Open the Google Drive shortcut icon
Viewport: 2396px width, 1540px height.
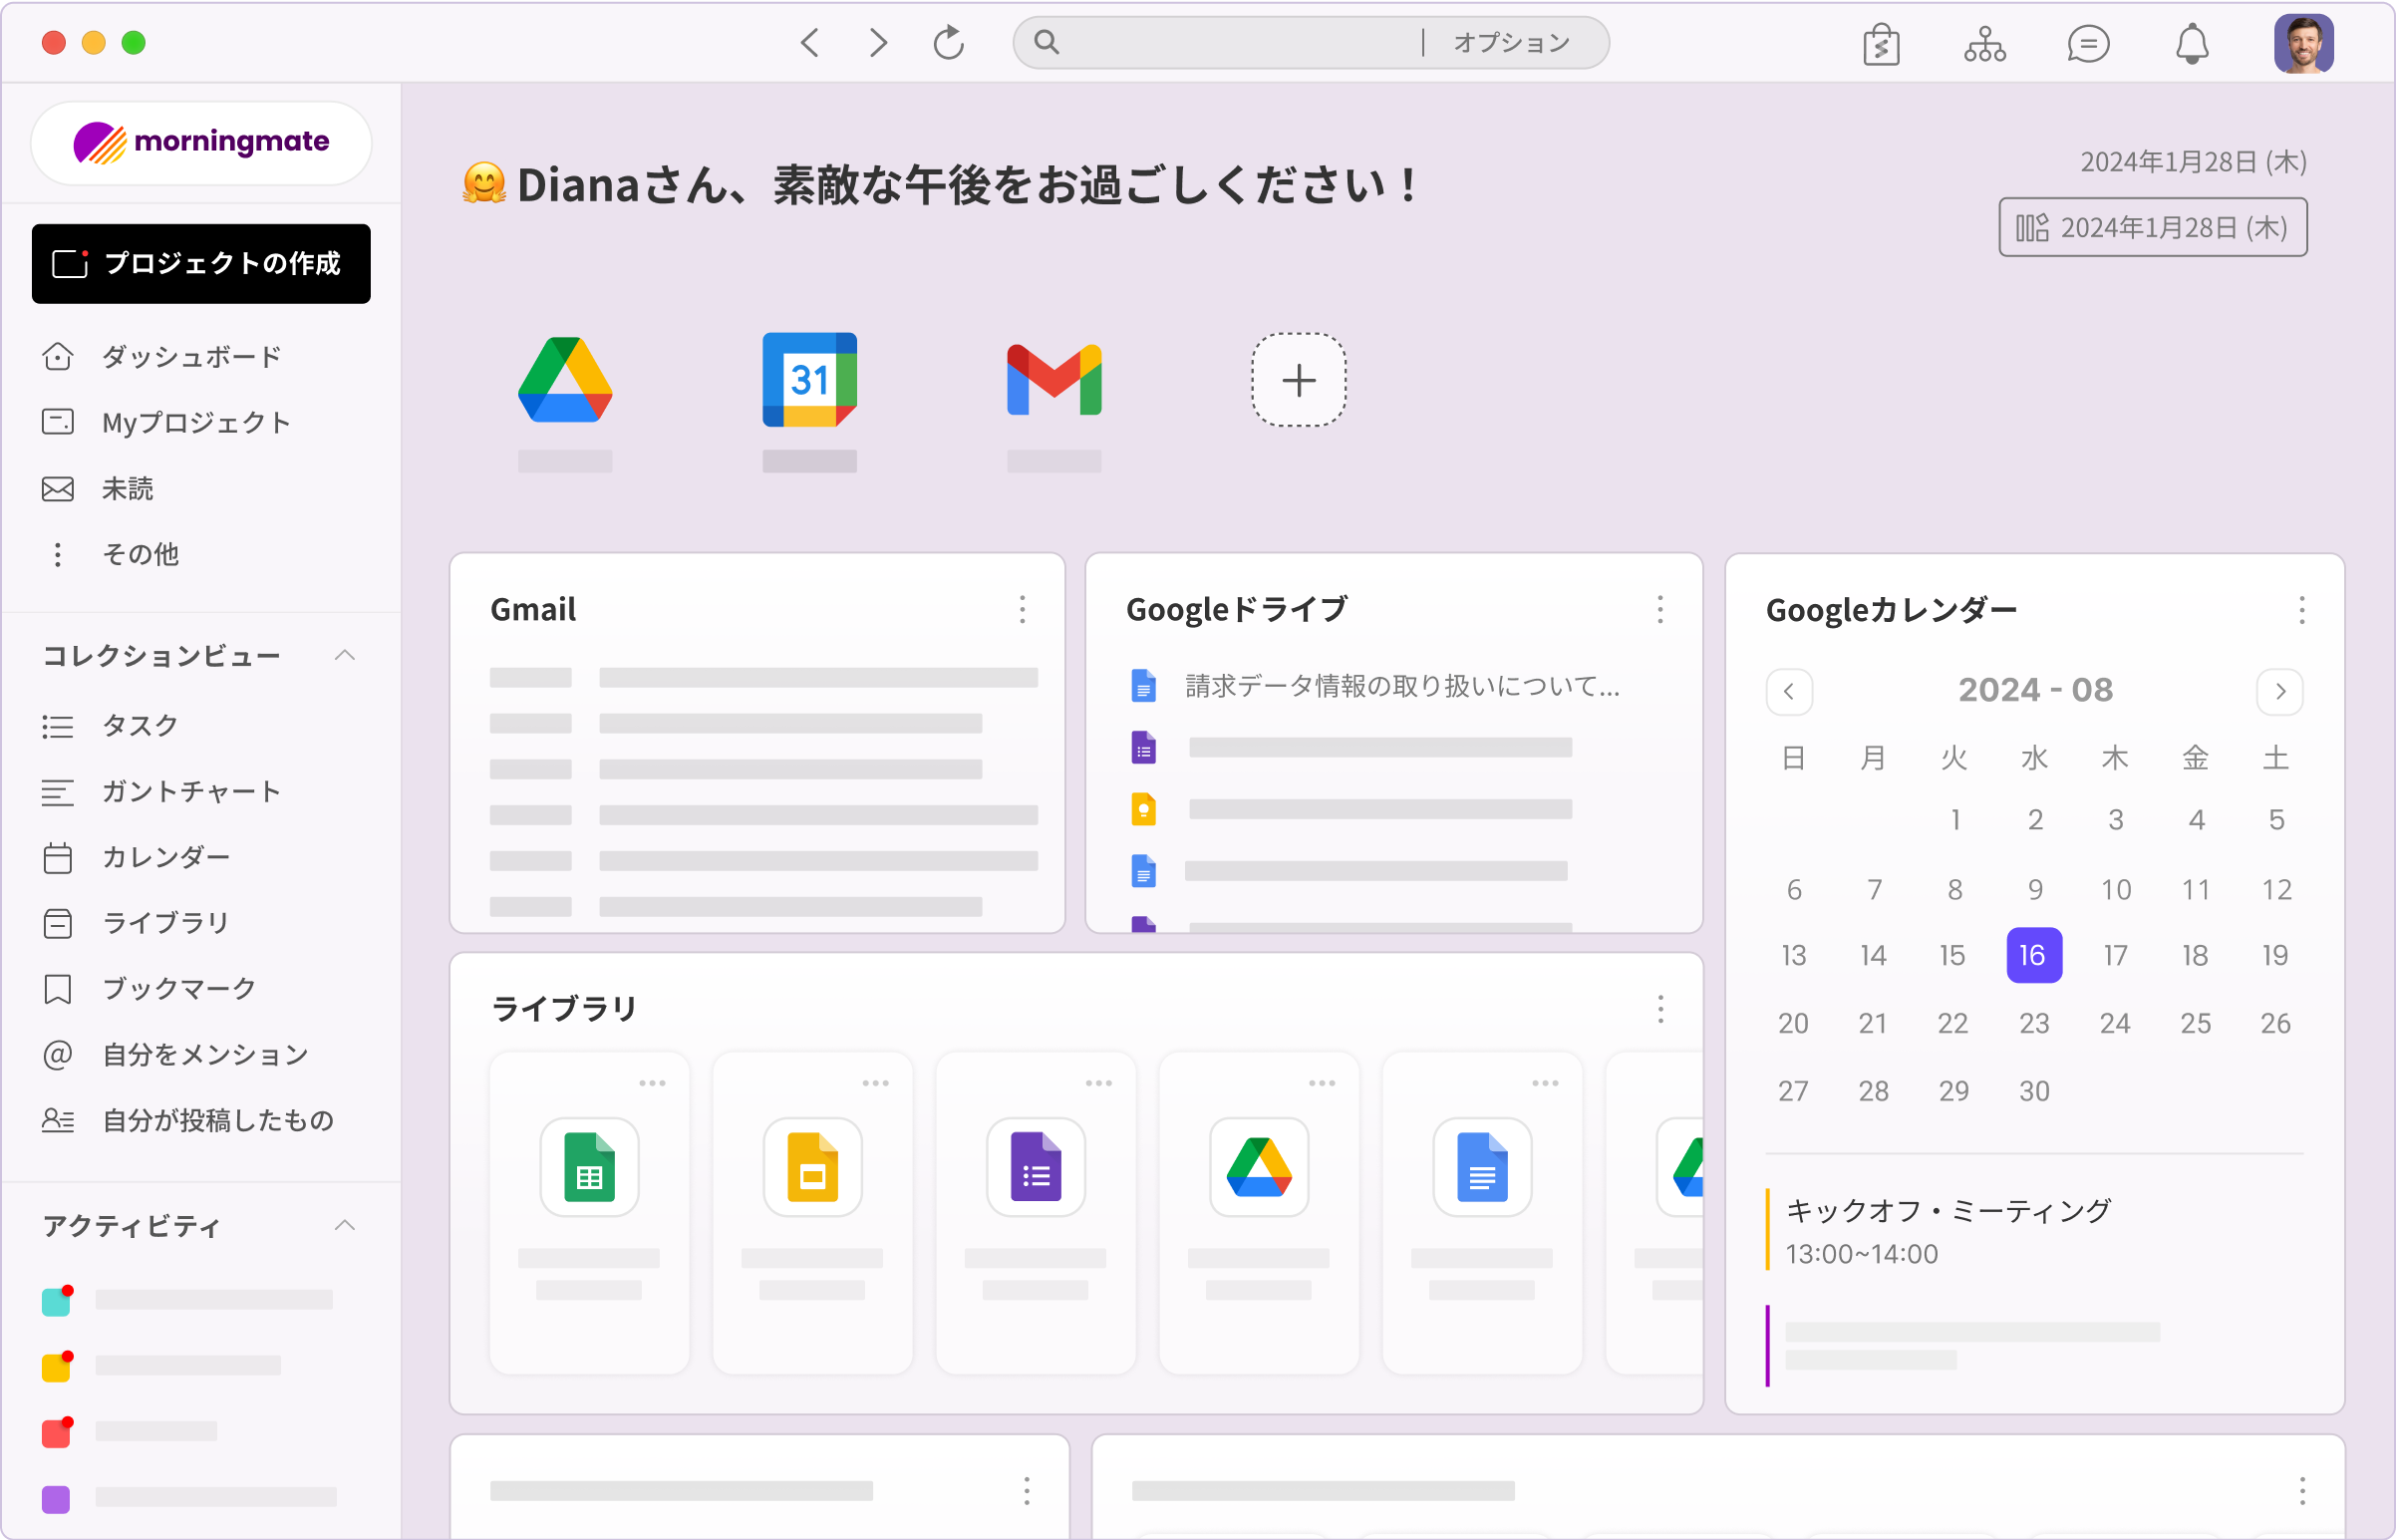click(x=565, y=380)
